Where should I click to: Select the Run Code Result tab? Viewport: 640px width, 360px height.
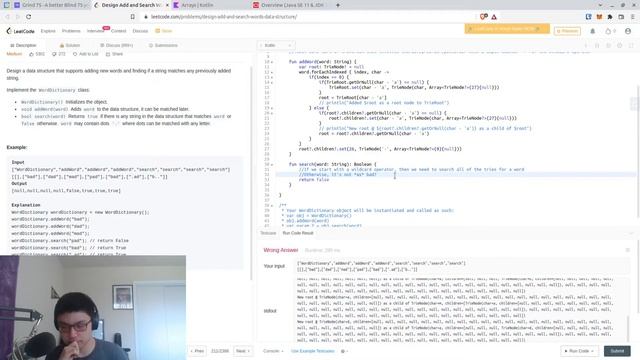(298, 233)
